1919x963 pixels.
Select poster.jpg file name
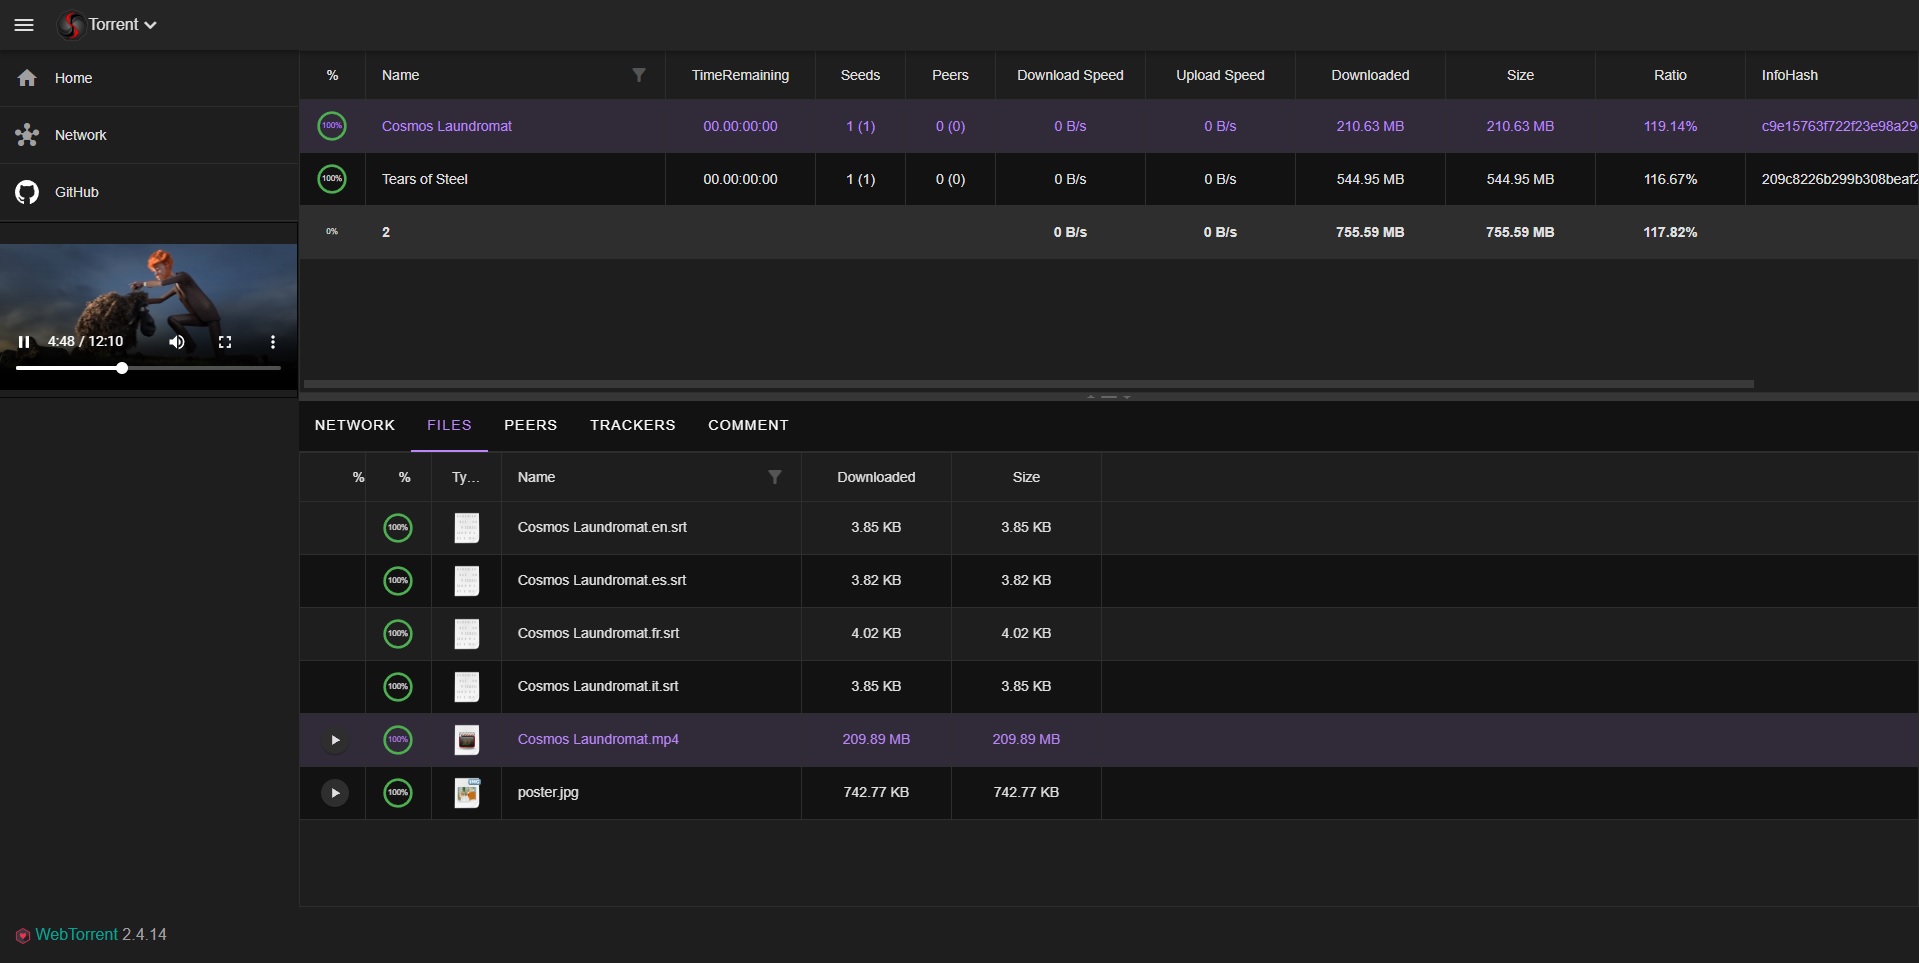point(548,792)
